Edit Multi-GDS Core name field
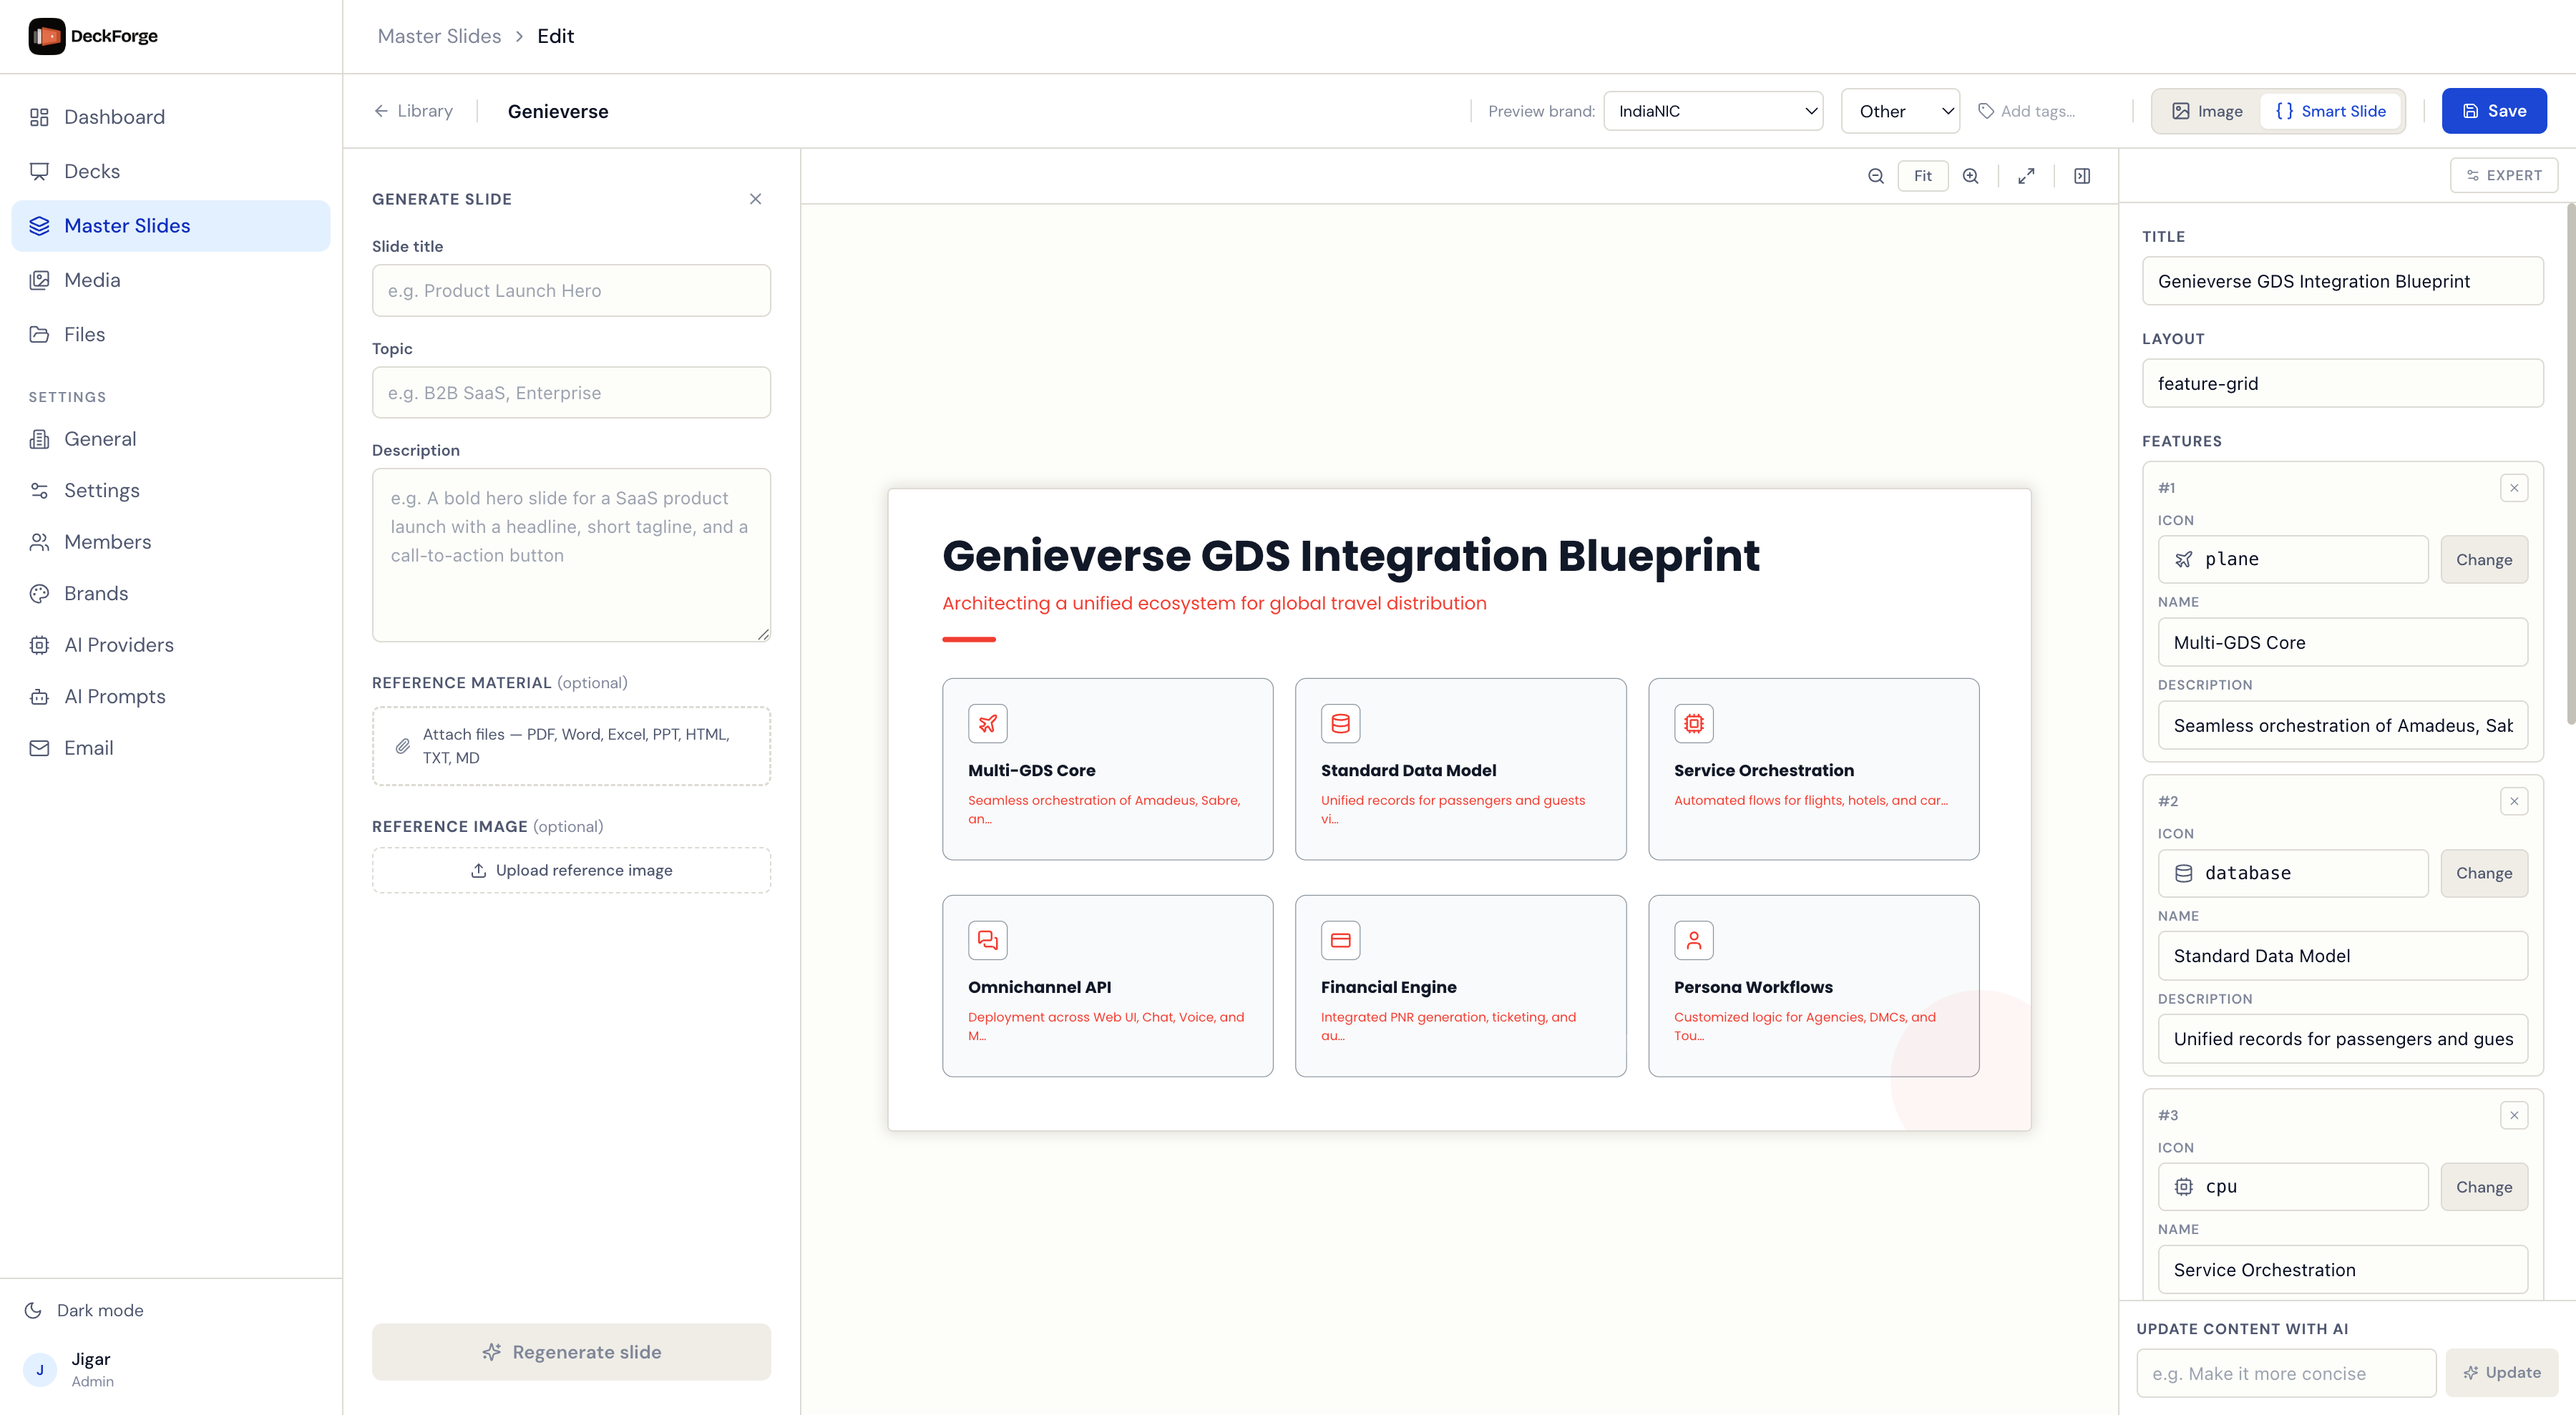2576x1415 pixels. pos(2342,643)
